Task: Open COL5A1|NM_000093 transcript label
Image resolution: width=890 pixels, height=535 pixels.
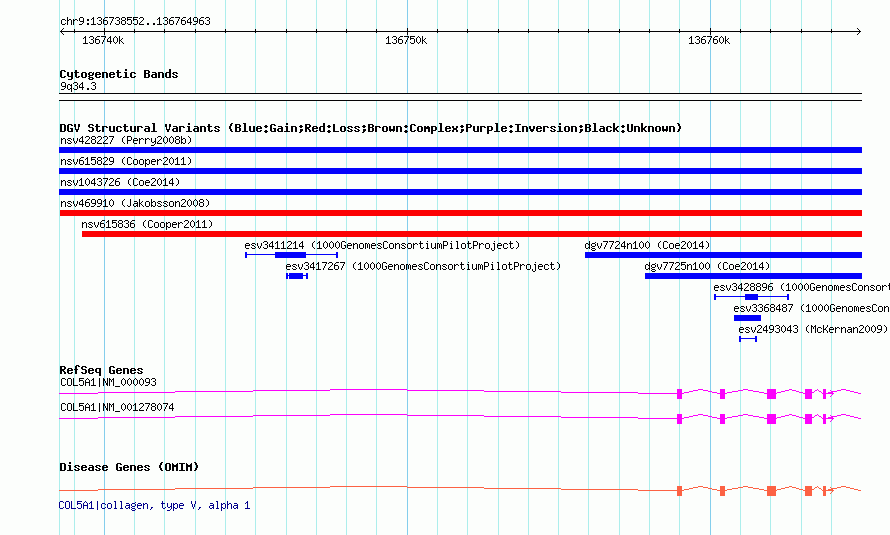Action: [108, 382]
